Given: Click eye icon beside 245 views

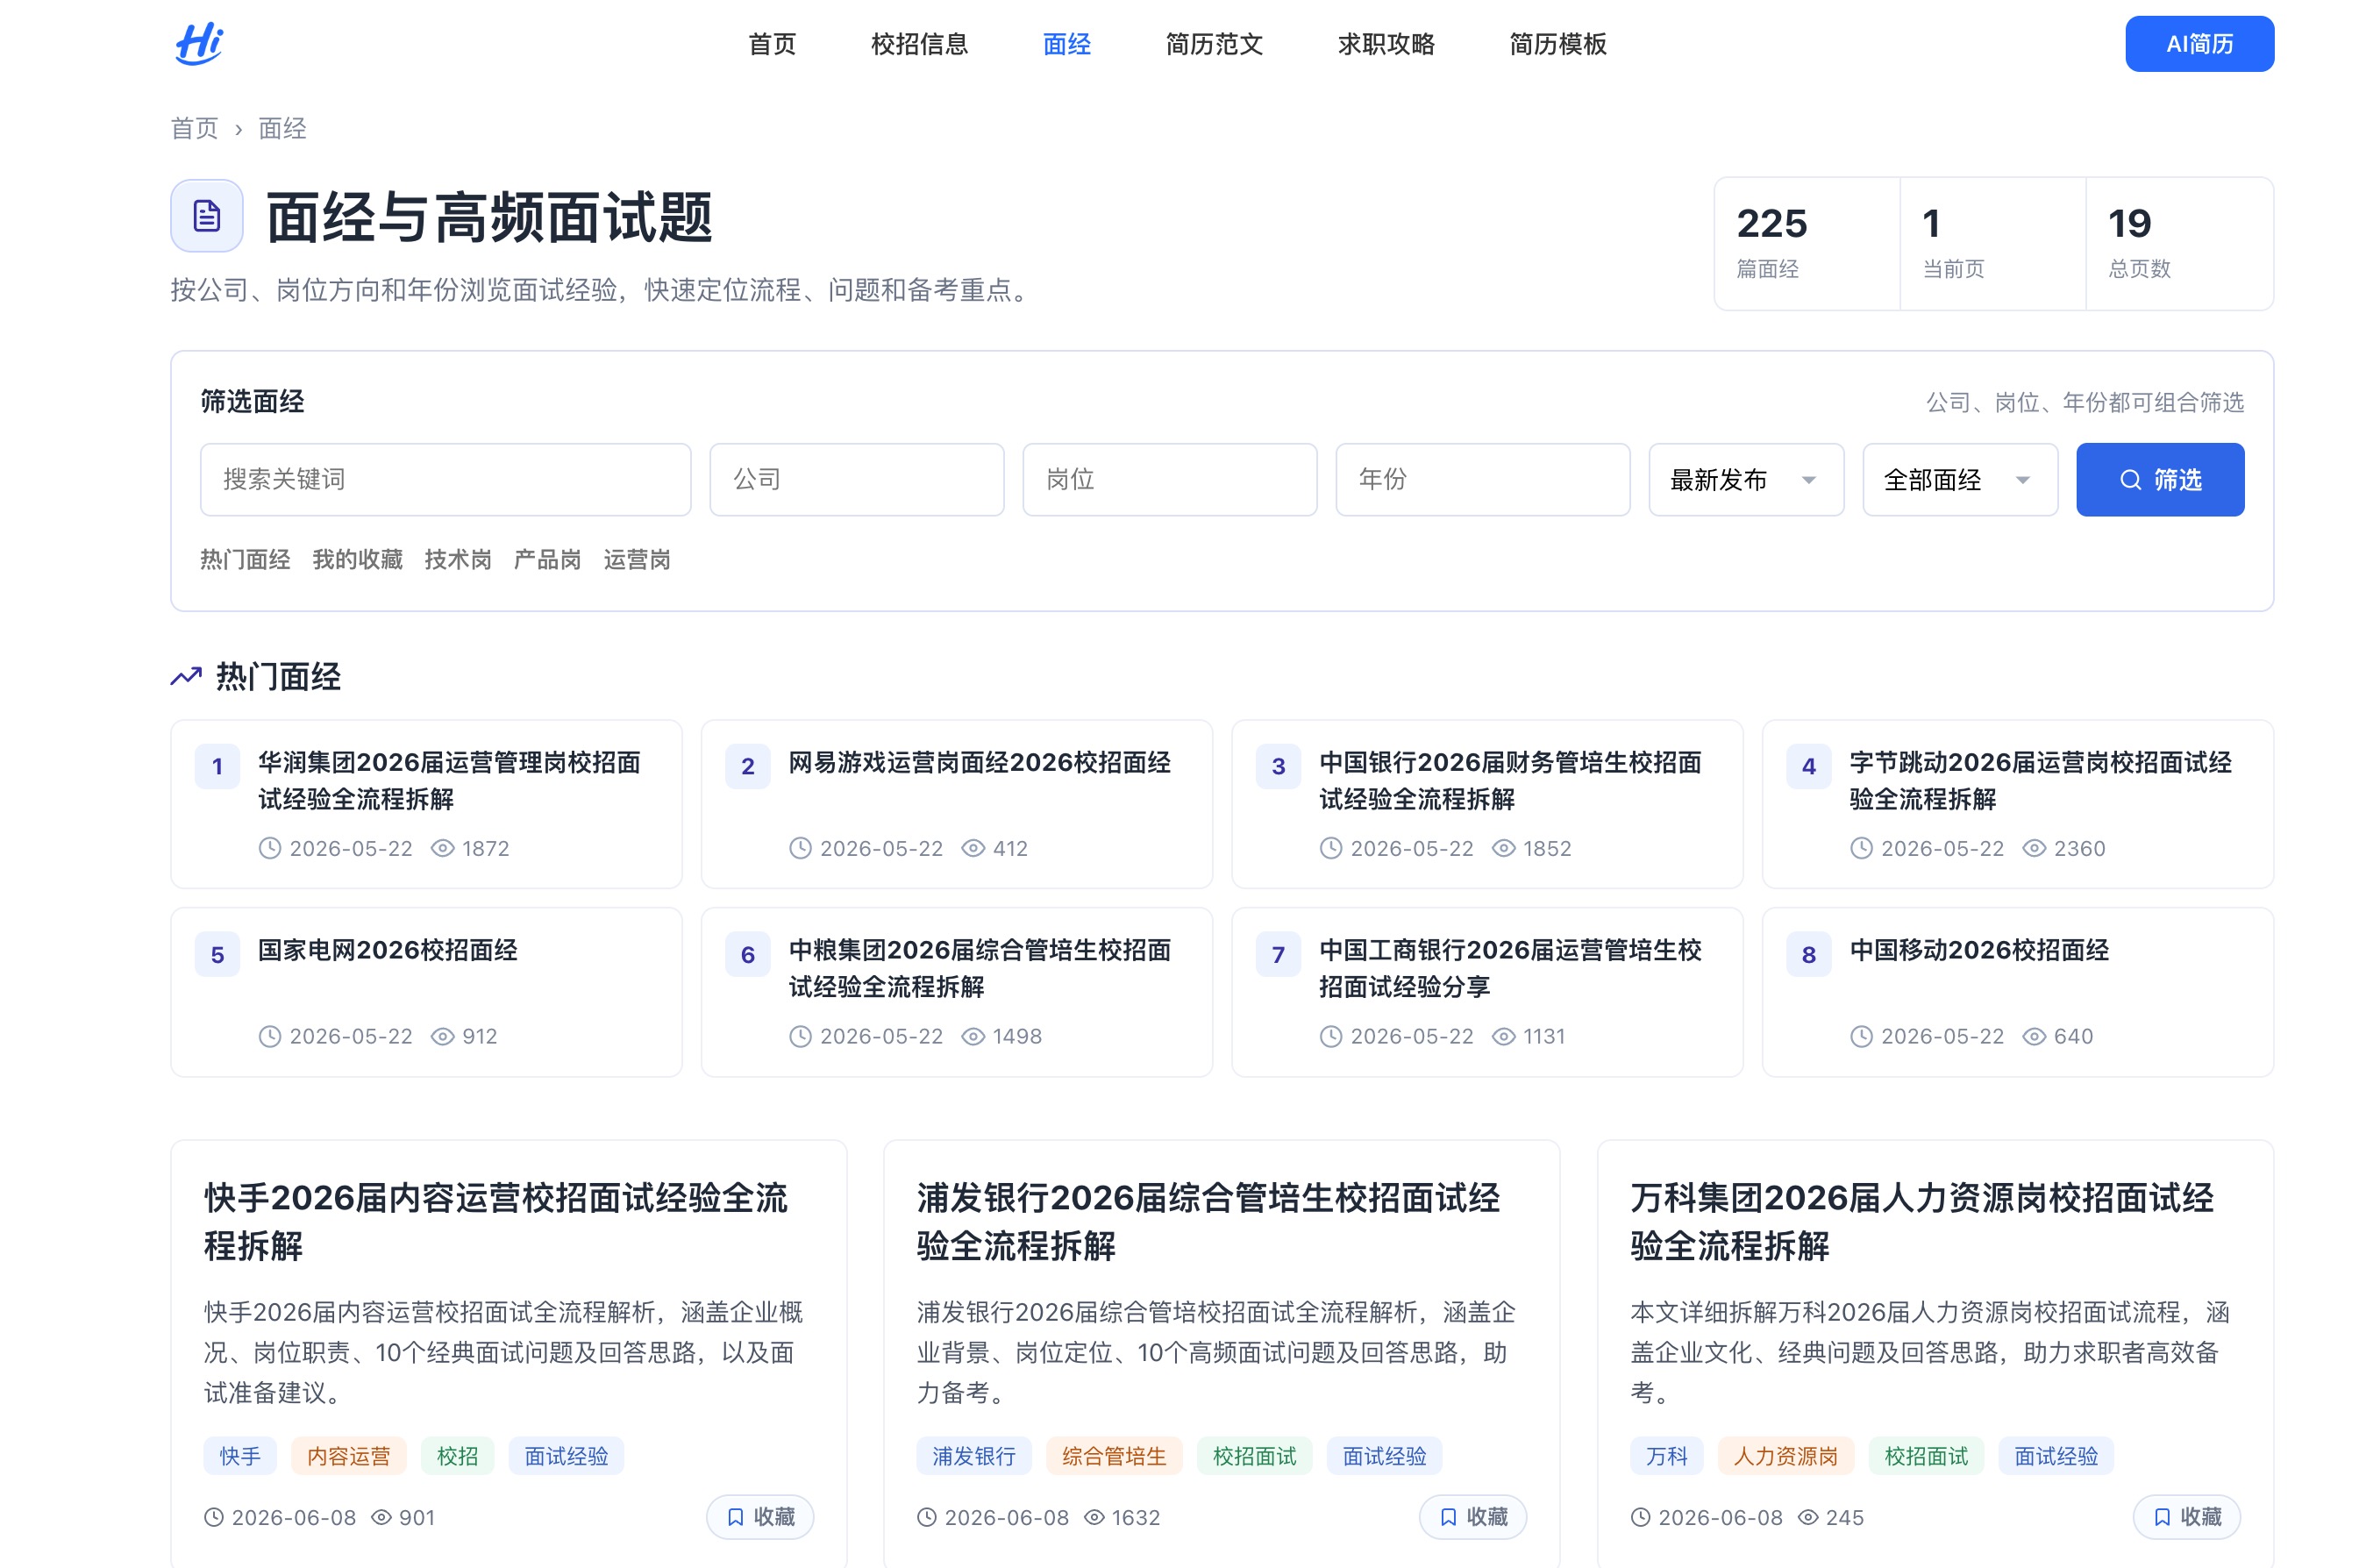Looking at the screenshot, I should [1808, 1517].
